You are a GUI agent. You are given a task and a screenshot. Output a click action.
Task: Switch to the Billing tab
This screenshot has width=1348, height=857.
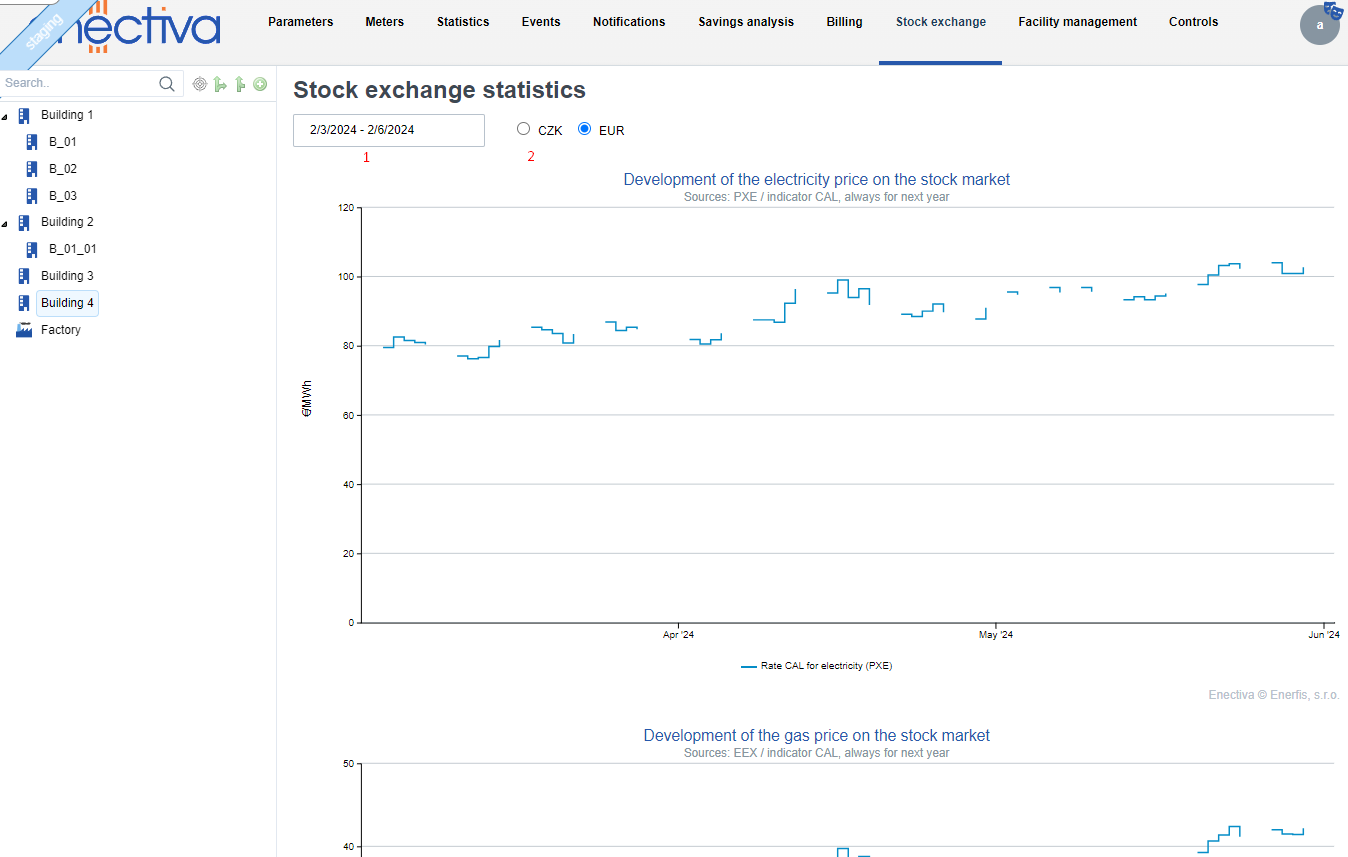844,22
